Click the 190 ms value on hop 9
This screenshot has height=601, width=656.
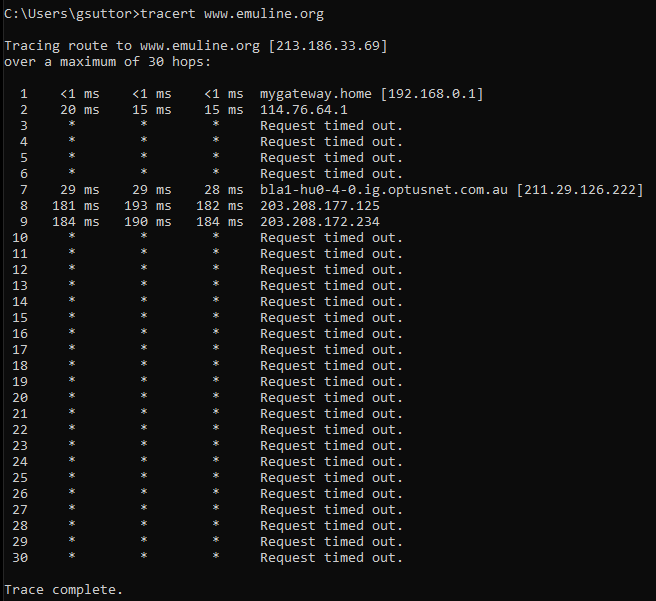click(148, 222)
